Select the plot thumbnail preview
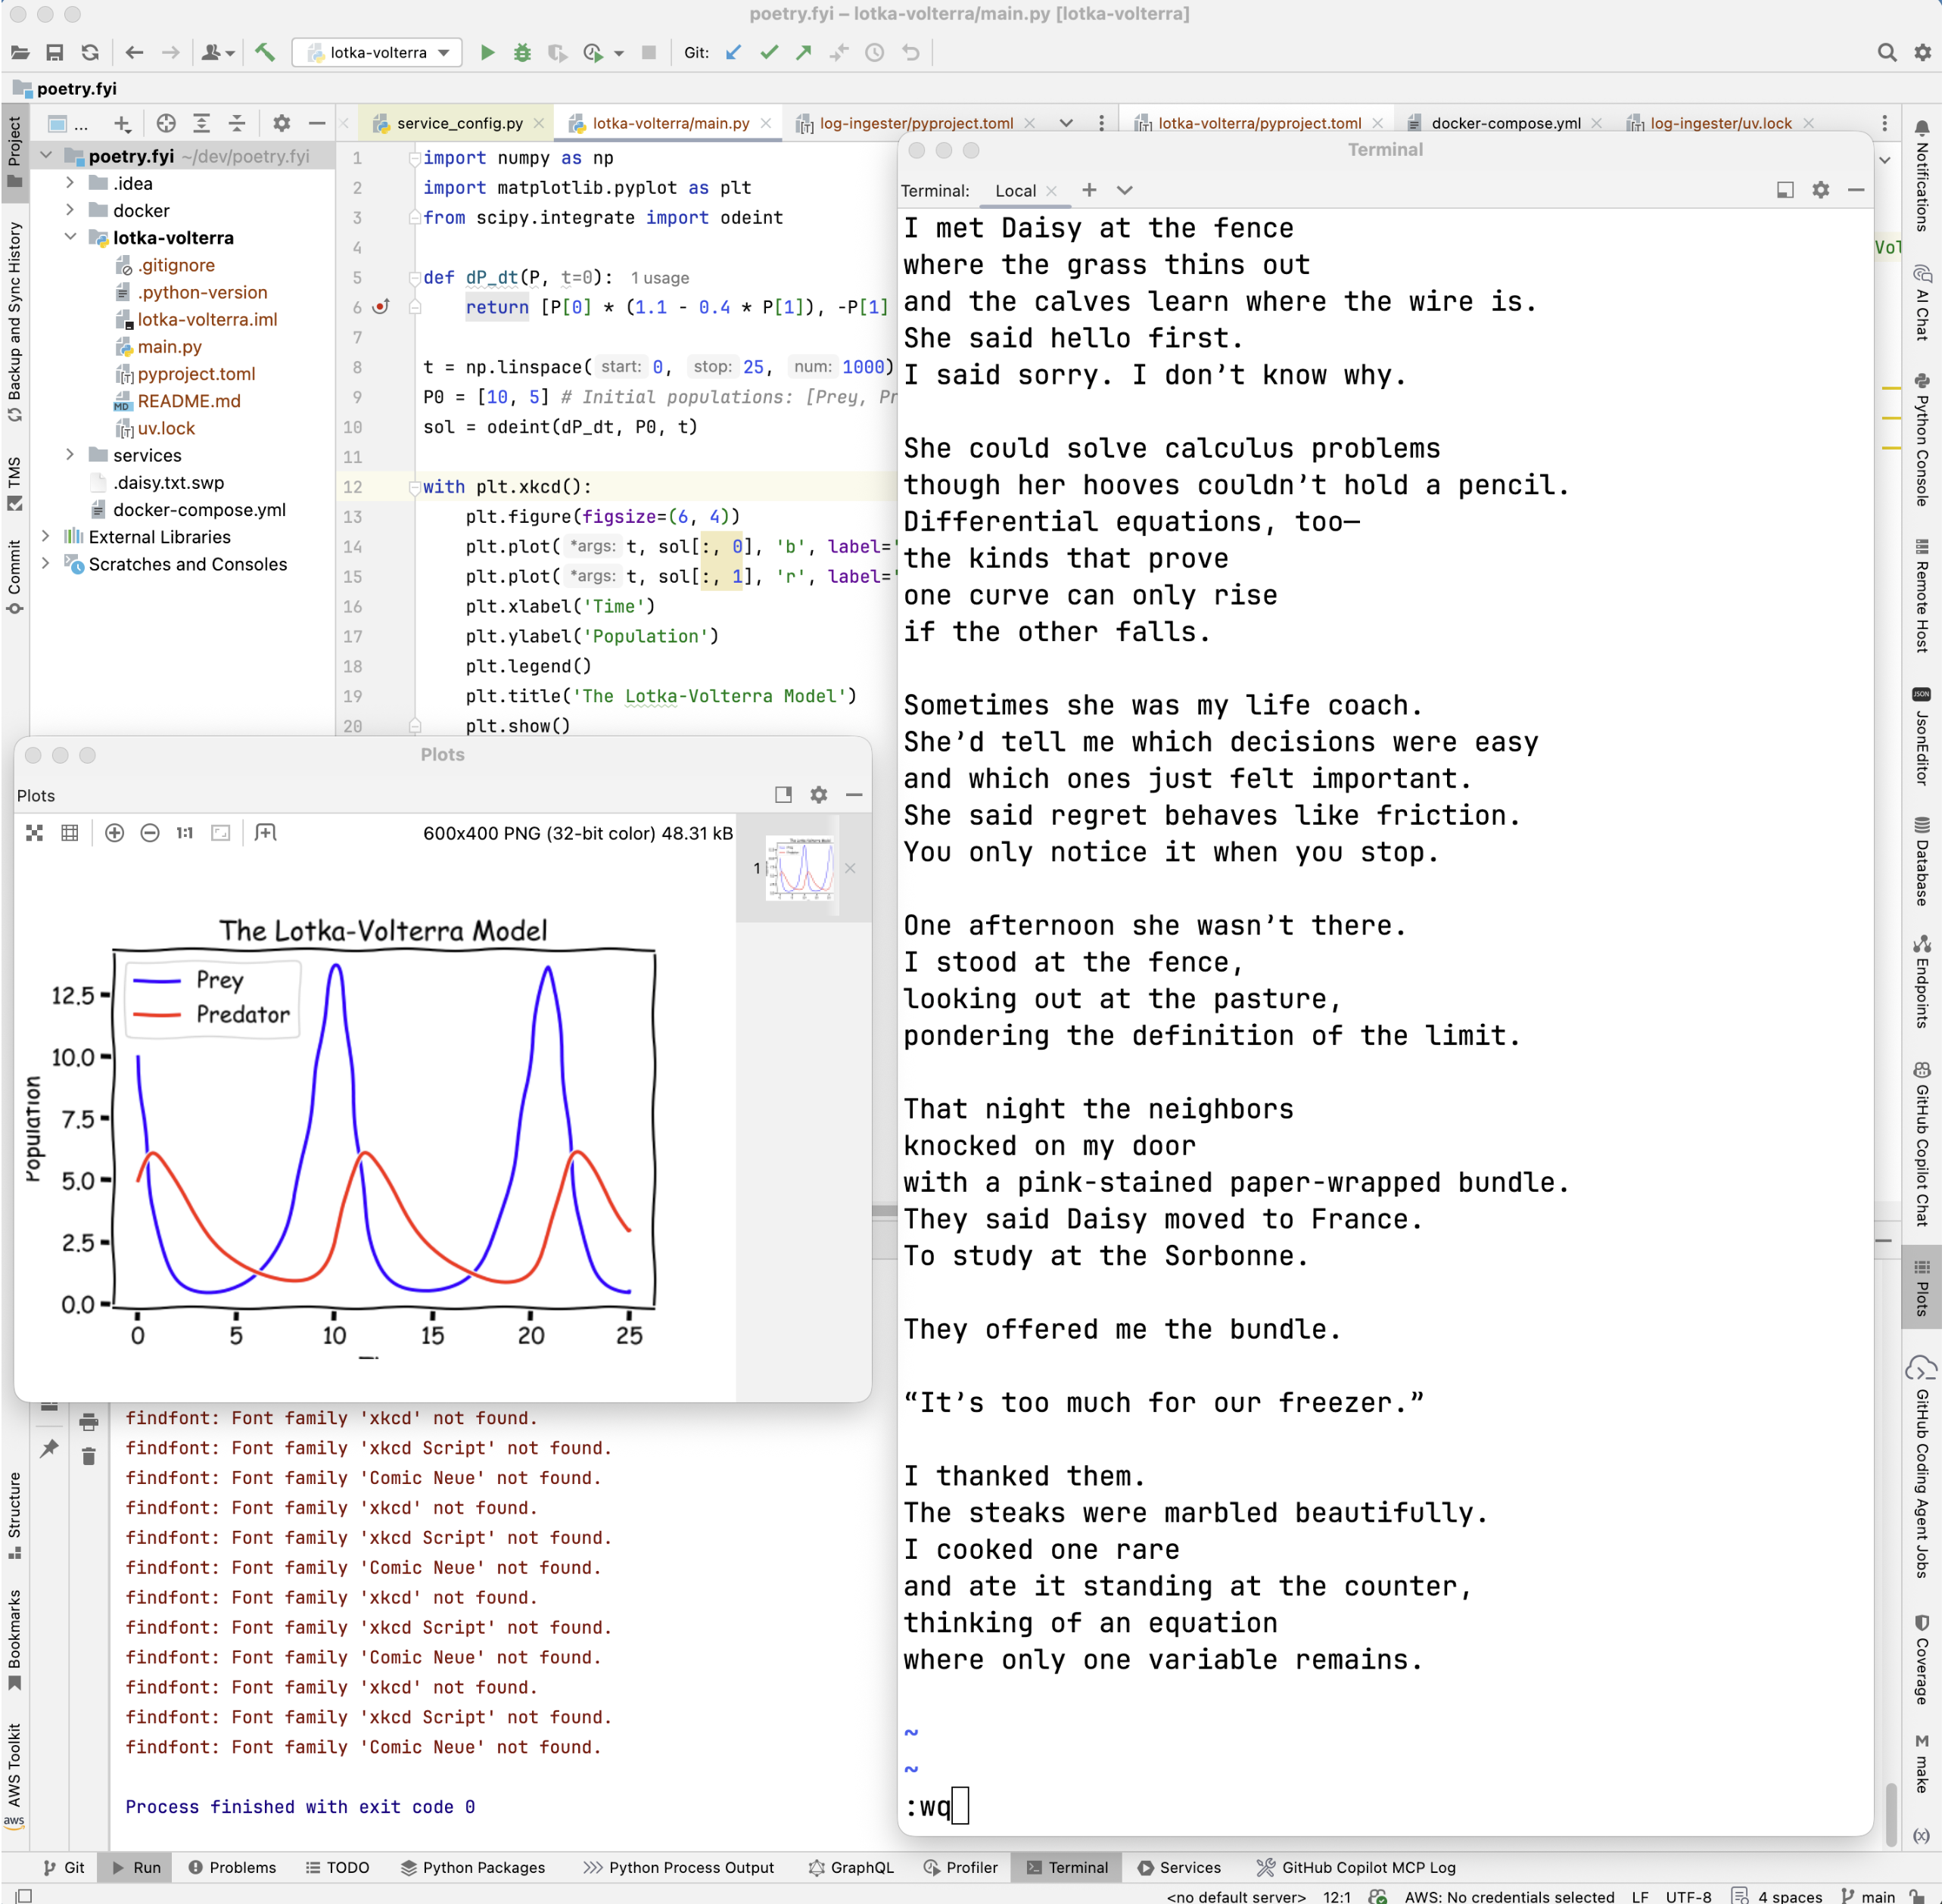Screen dimensions: 1945x1904 coord(801,869)
